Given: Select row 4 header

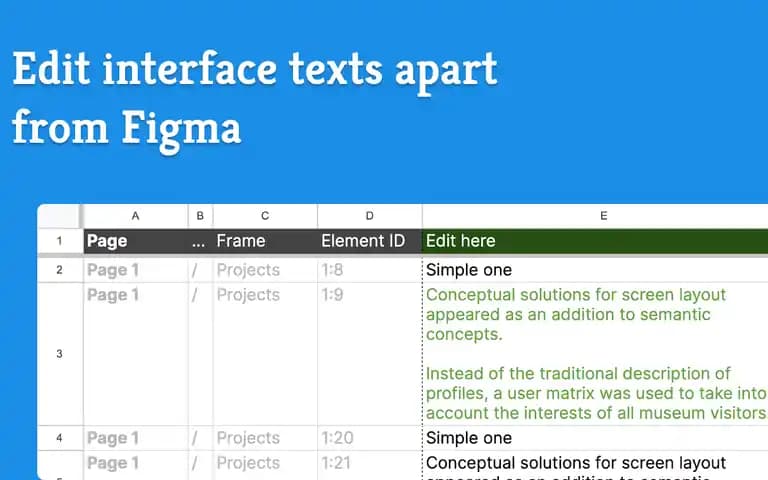Looking at the screenshot, I should (59, 438).
